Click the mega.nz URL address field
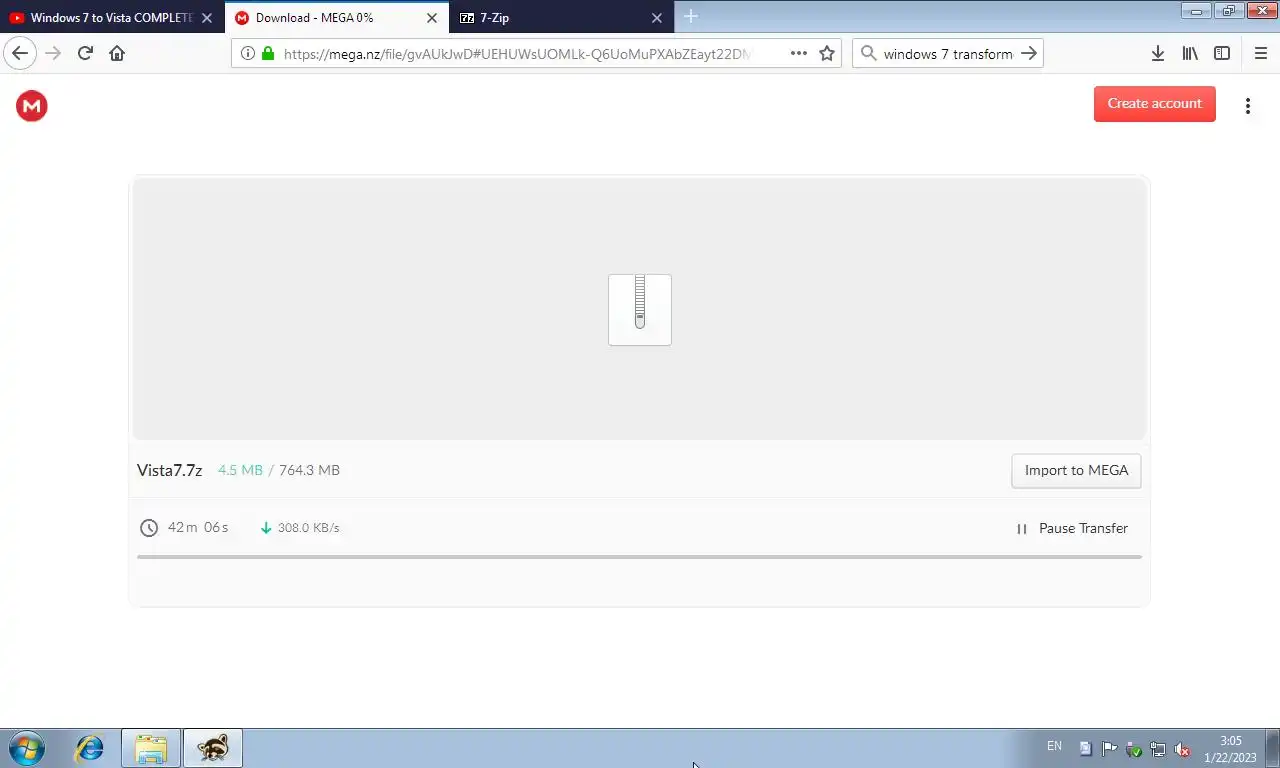The height and width of the screenshot is (768, 1280). click(517, 54)
